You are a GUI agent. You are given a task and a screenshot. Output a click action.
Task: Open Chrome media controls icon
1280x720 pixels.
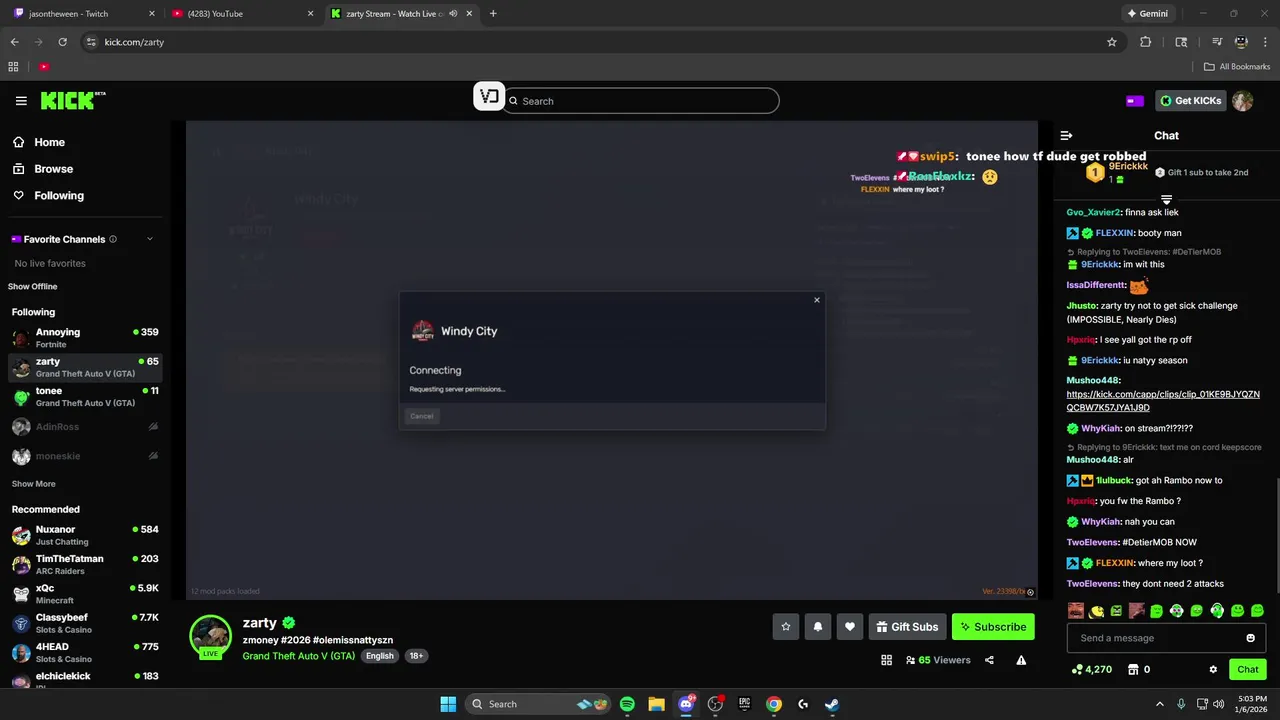(x=1216, y=42)
